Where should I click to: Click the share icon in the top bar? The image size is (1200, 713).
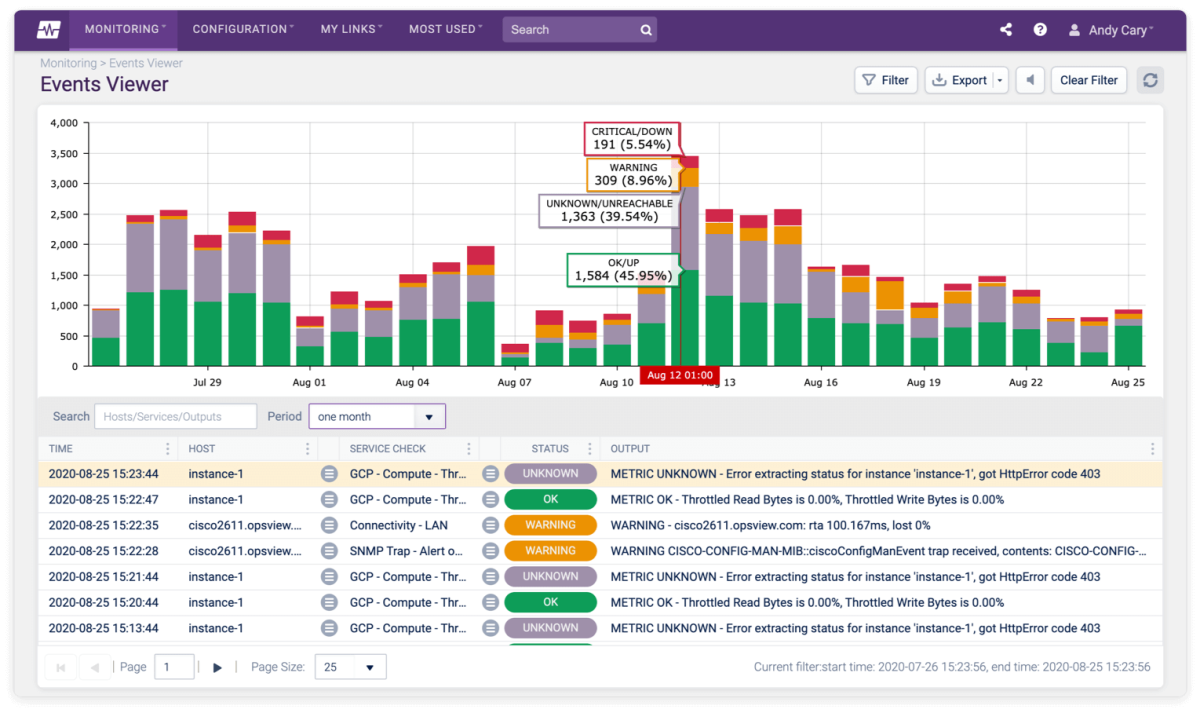point(1006,29)
